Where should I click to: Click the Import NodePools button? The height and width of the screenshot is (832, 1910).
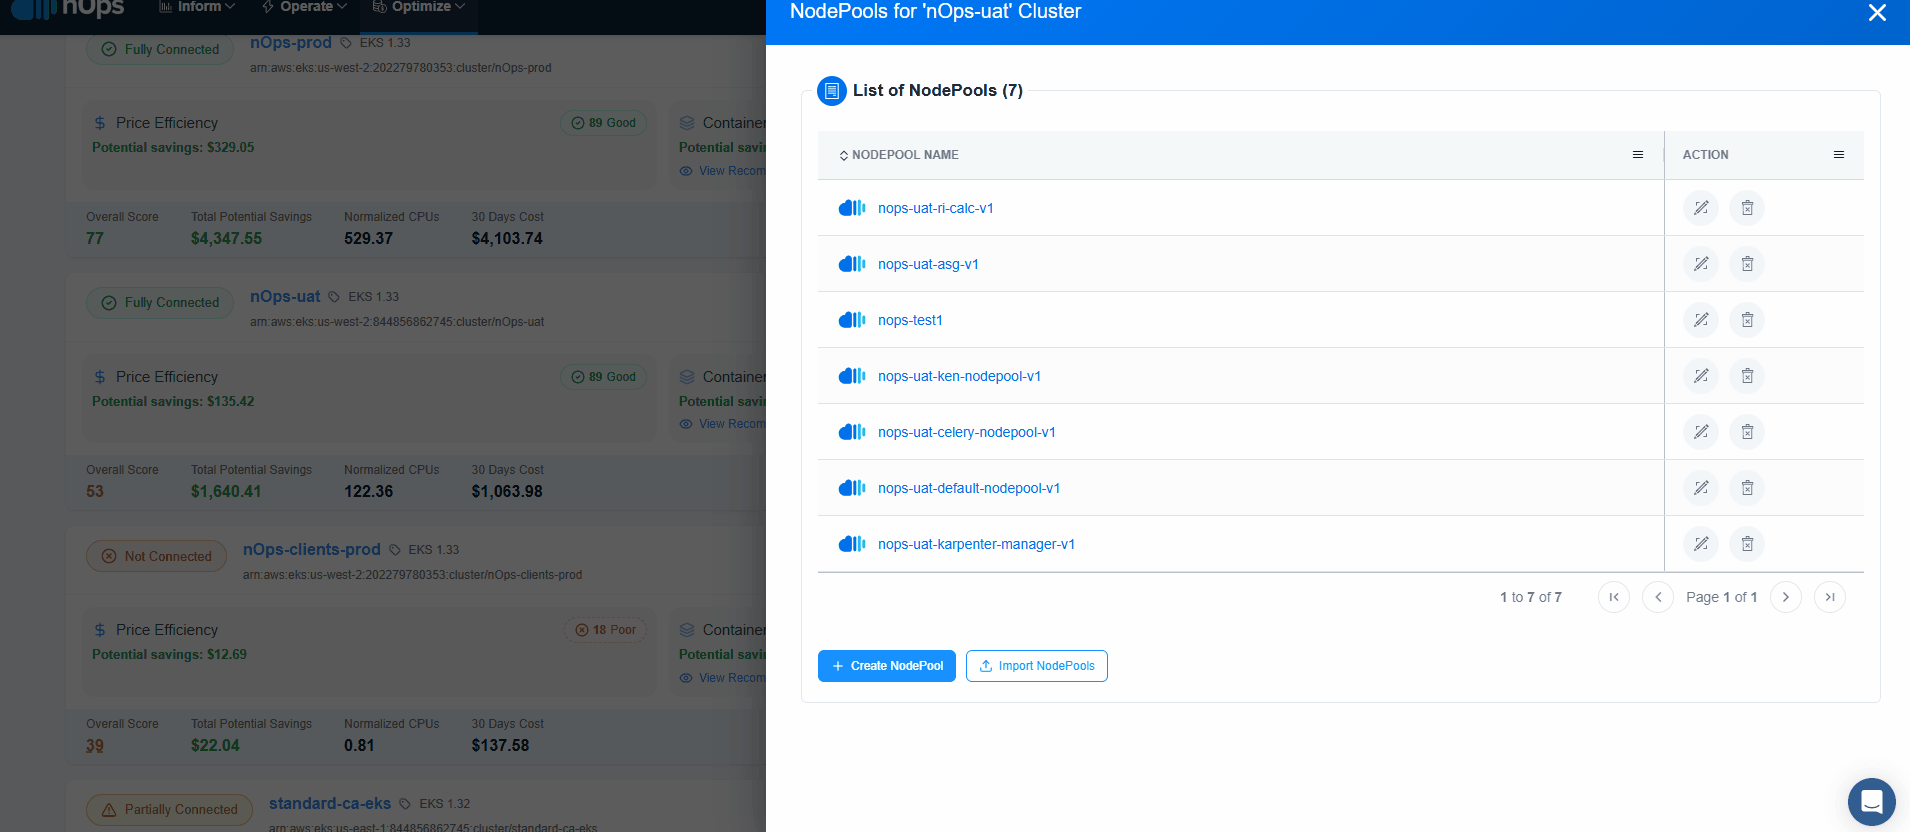click(1037, 666)
